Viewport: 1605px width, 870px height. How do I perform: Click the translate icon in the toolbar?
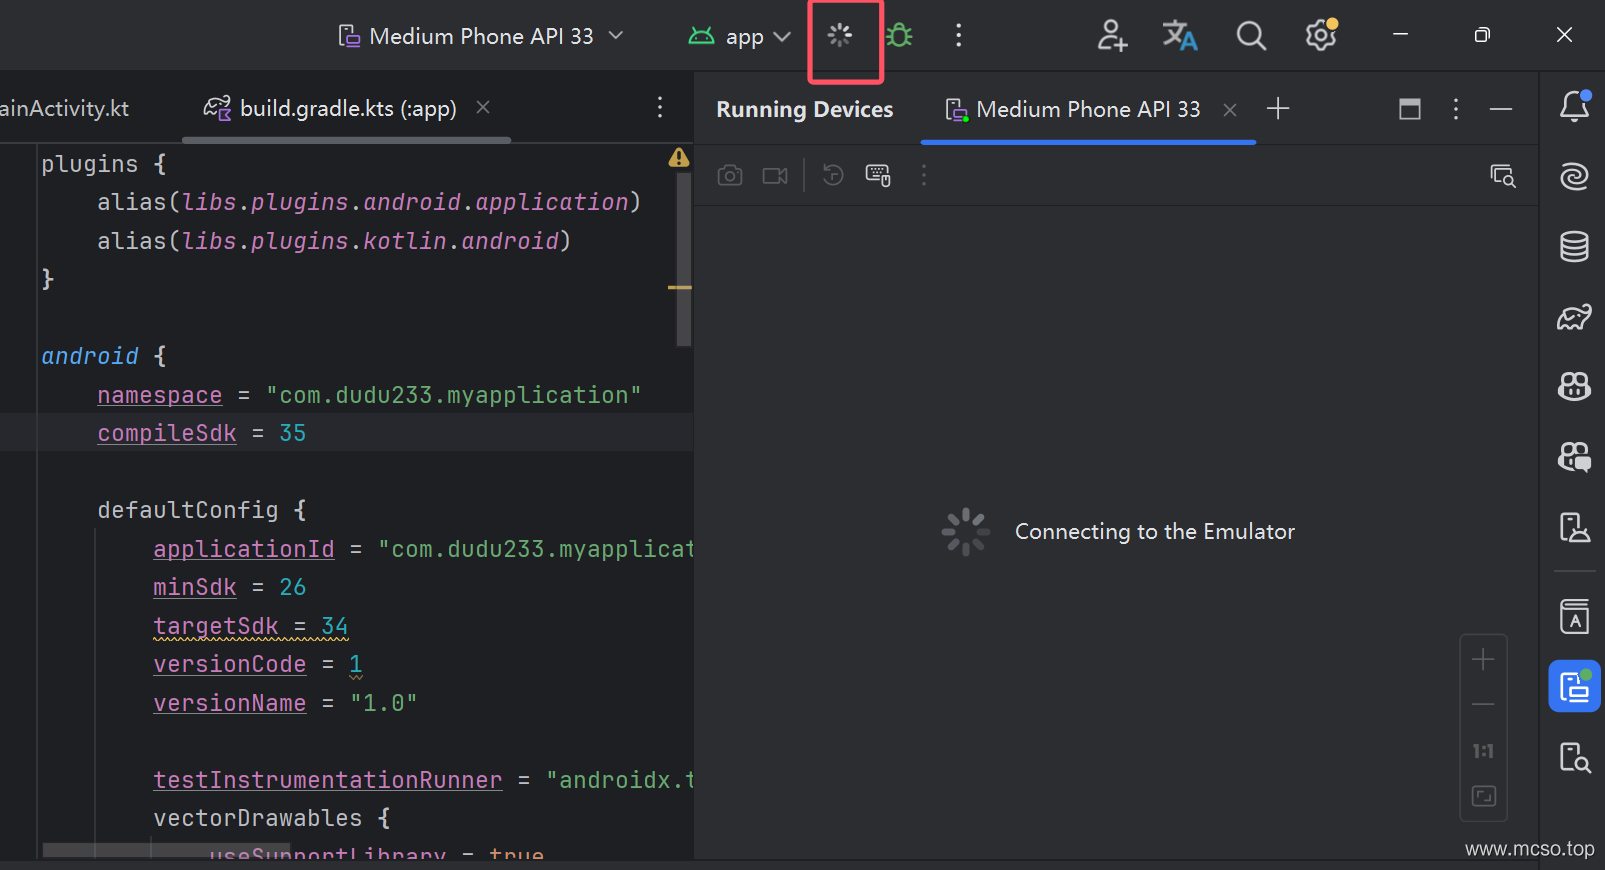coord(1180,36)
